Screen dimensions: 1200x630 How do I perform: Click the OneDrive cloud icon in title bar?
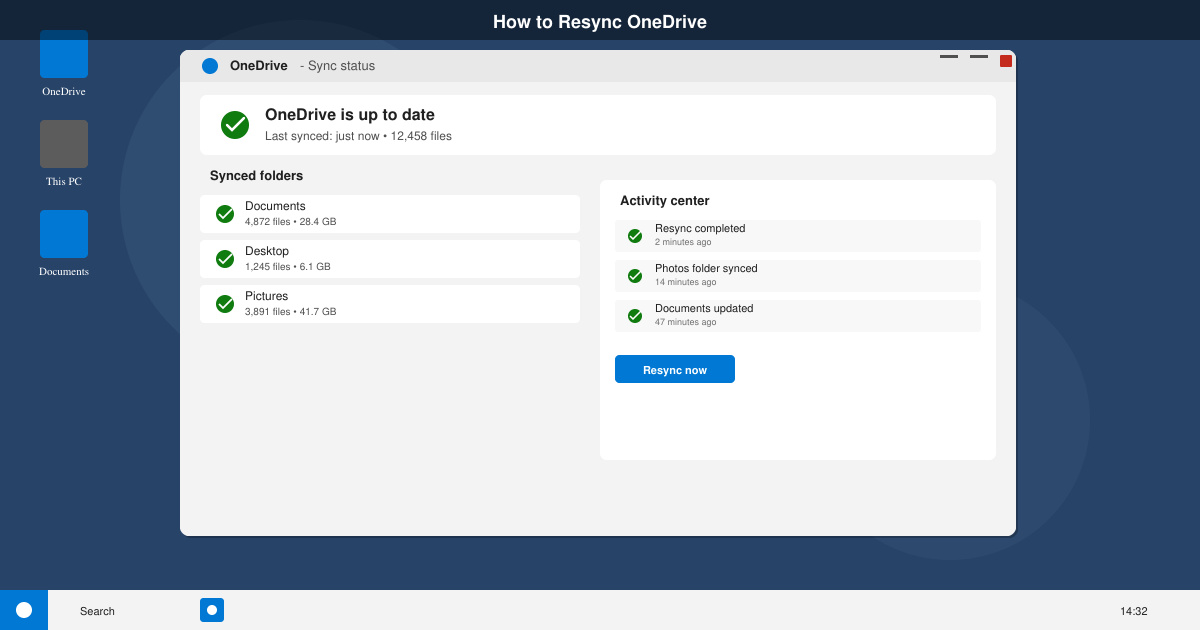[x=210, y=66]
